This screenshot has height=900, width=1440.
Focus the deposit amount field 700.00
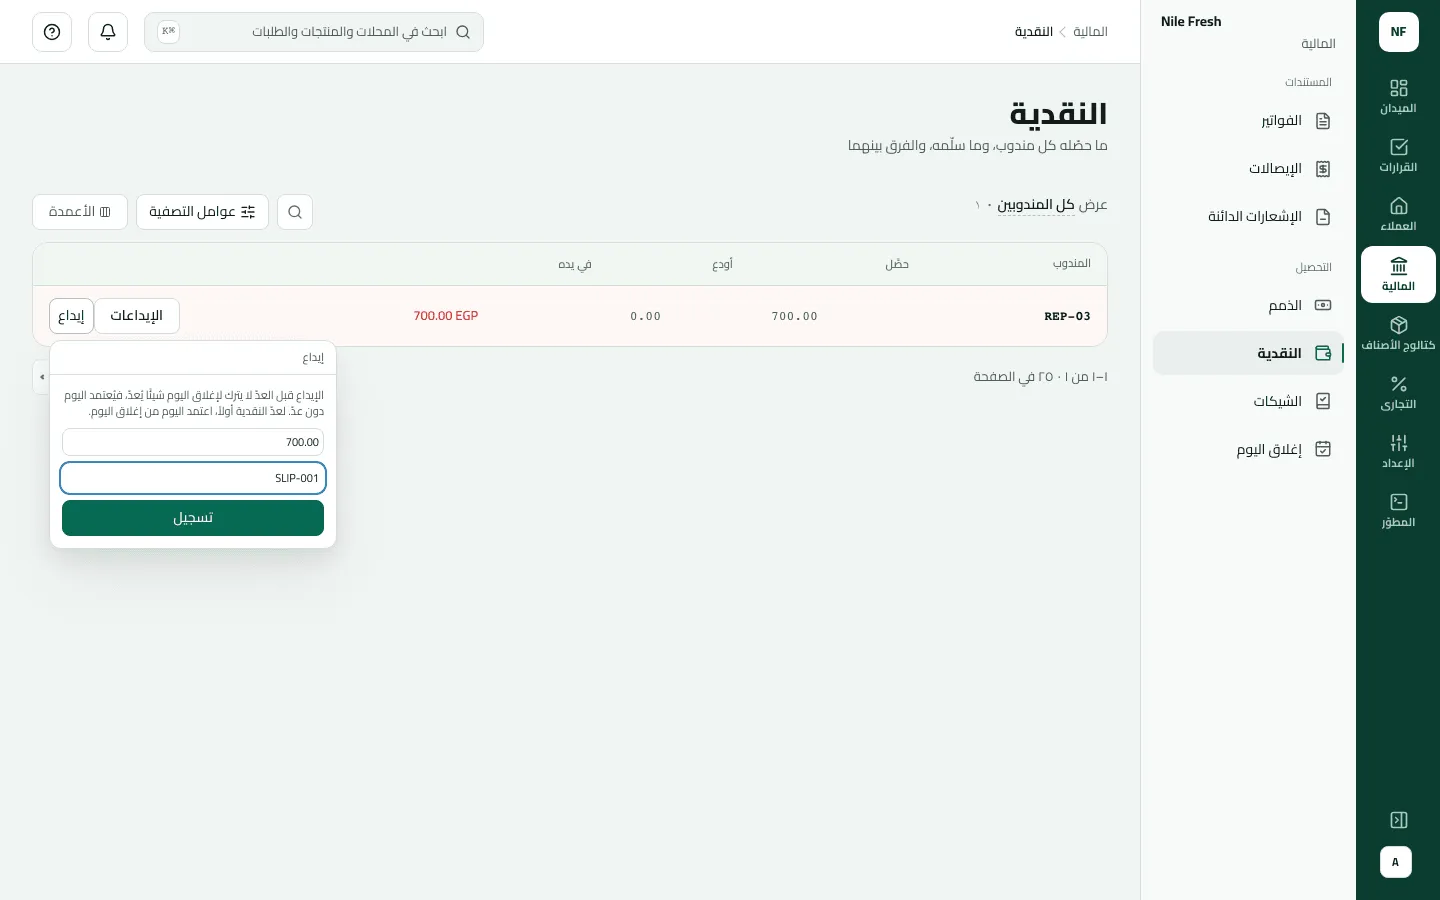tap(193, 442)
